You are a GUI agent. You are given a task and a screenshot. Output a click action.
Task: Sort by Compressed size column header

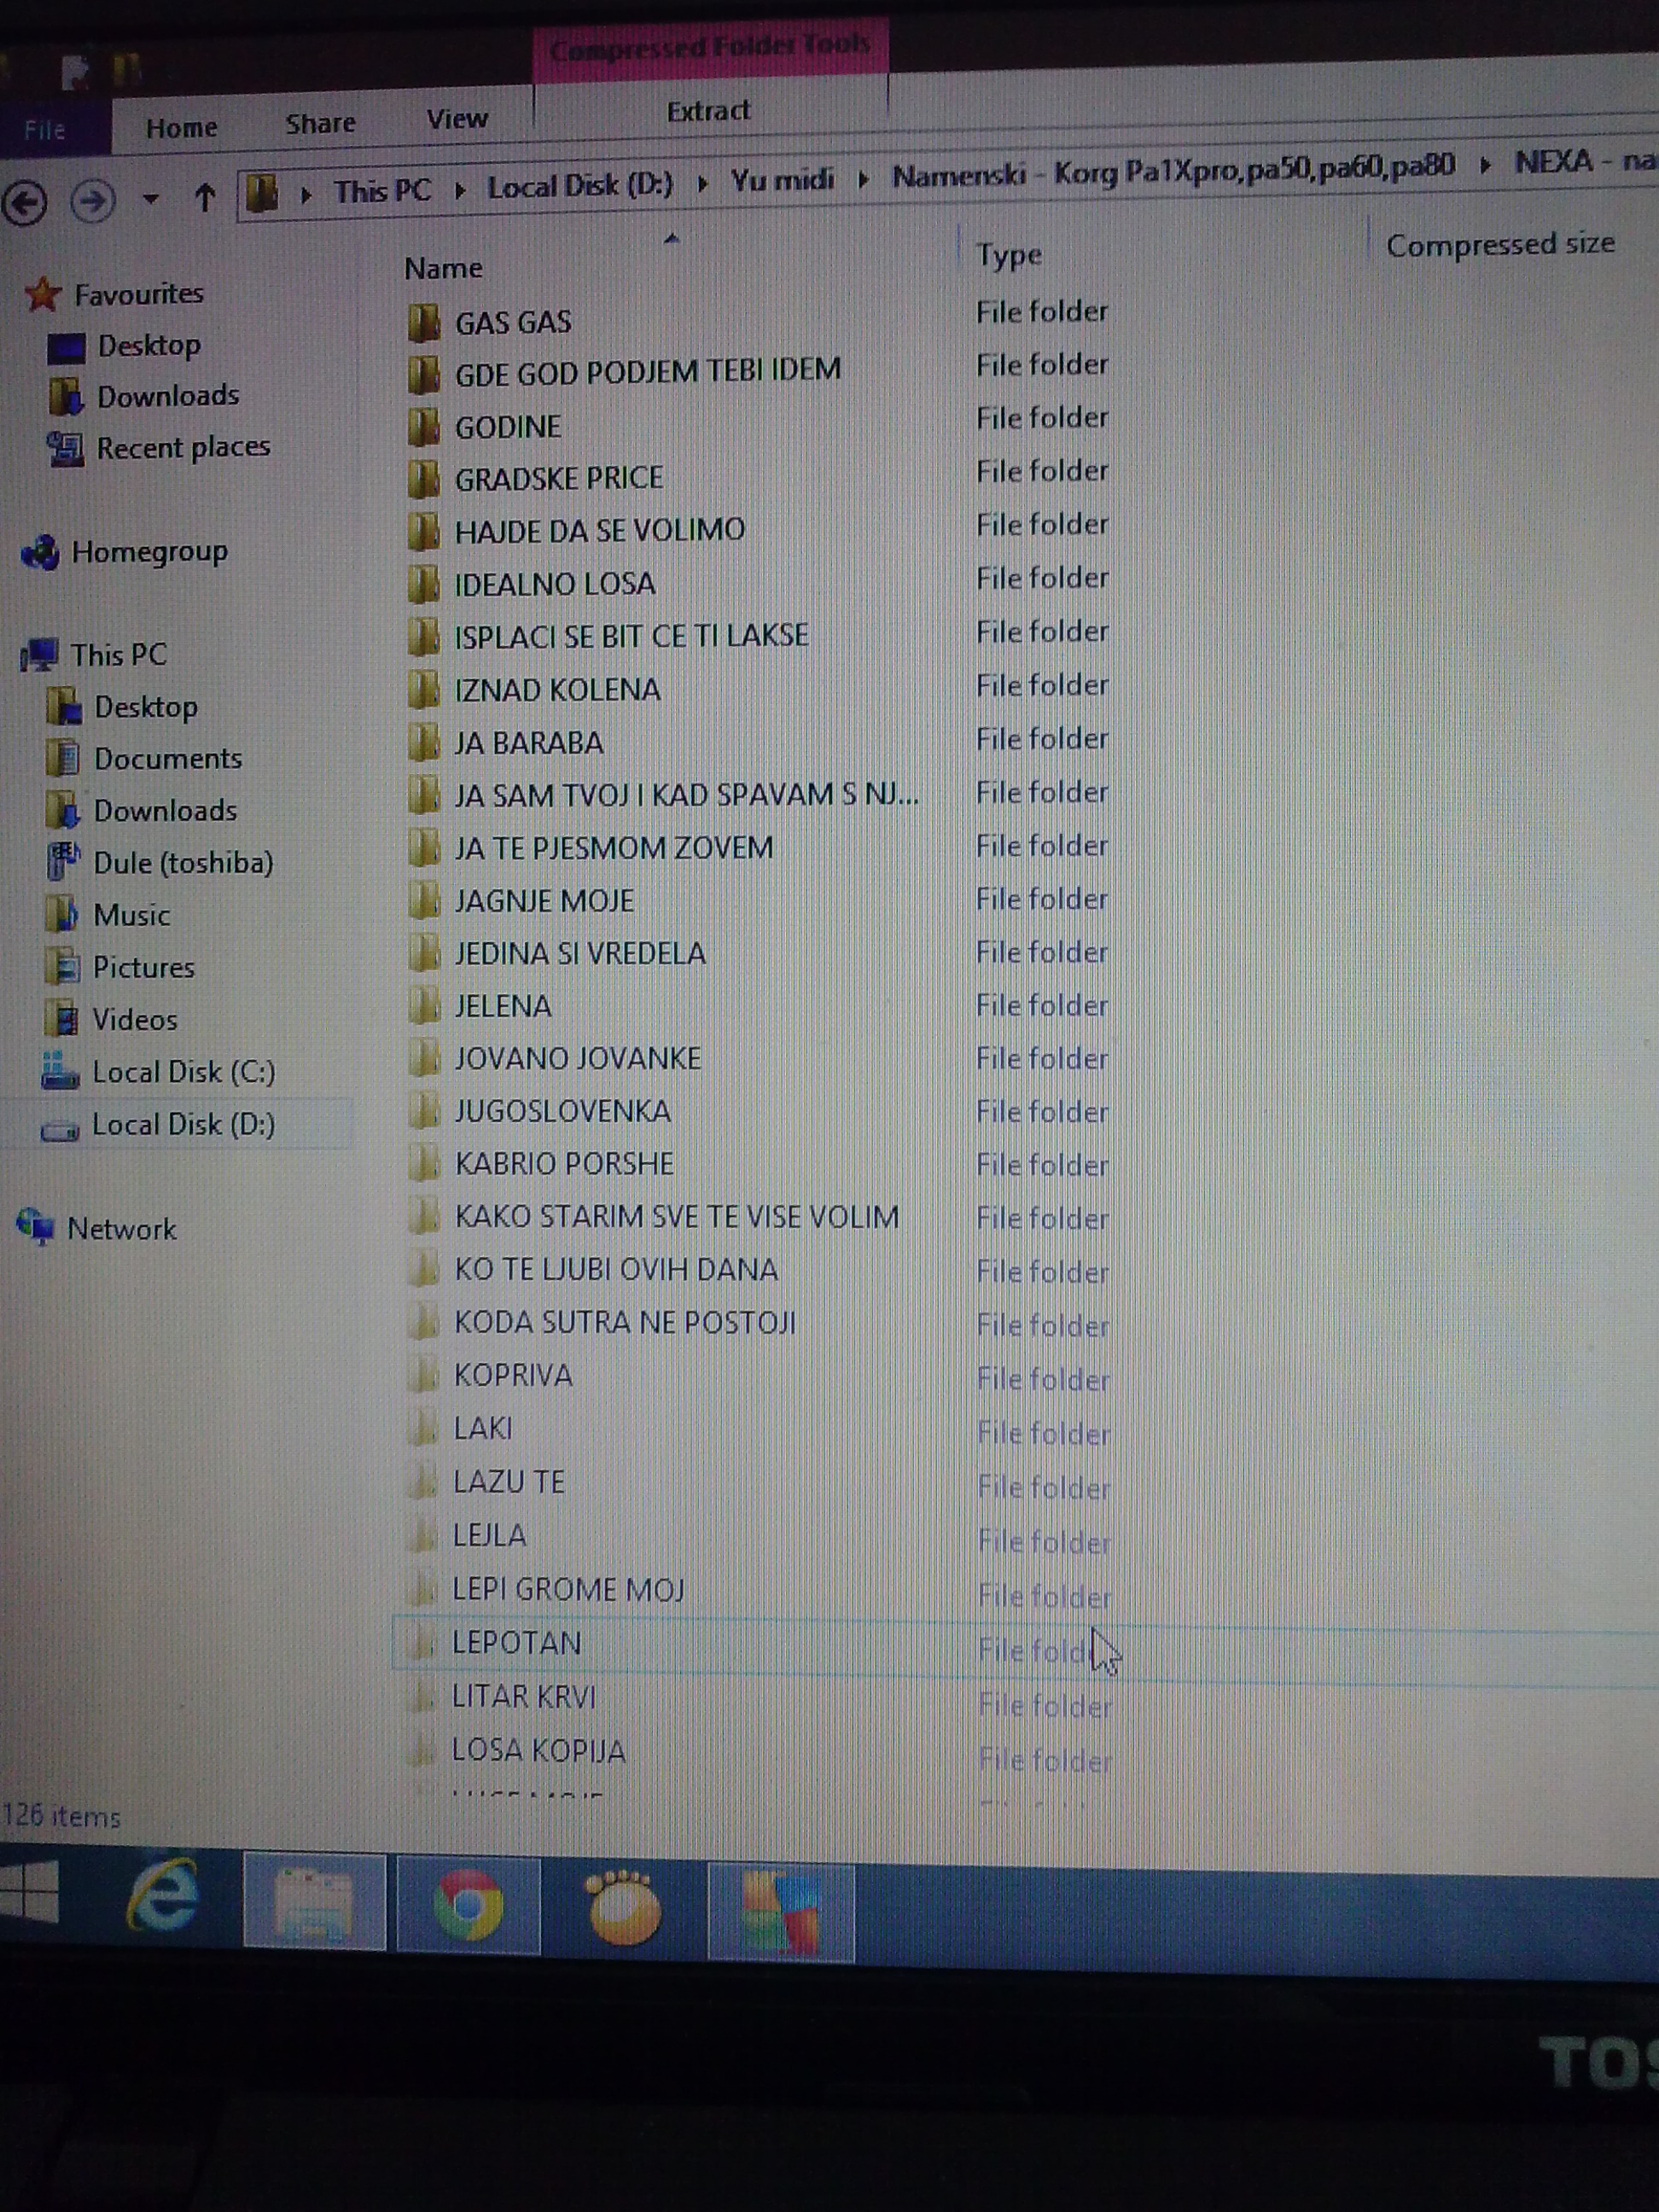point(1499,244)
